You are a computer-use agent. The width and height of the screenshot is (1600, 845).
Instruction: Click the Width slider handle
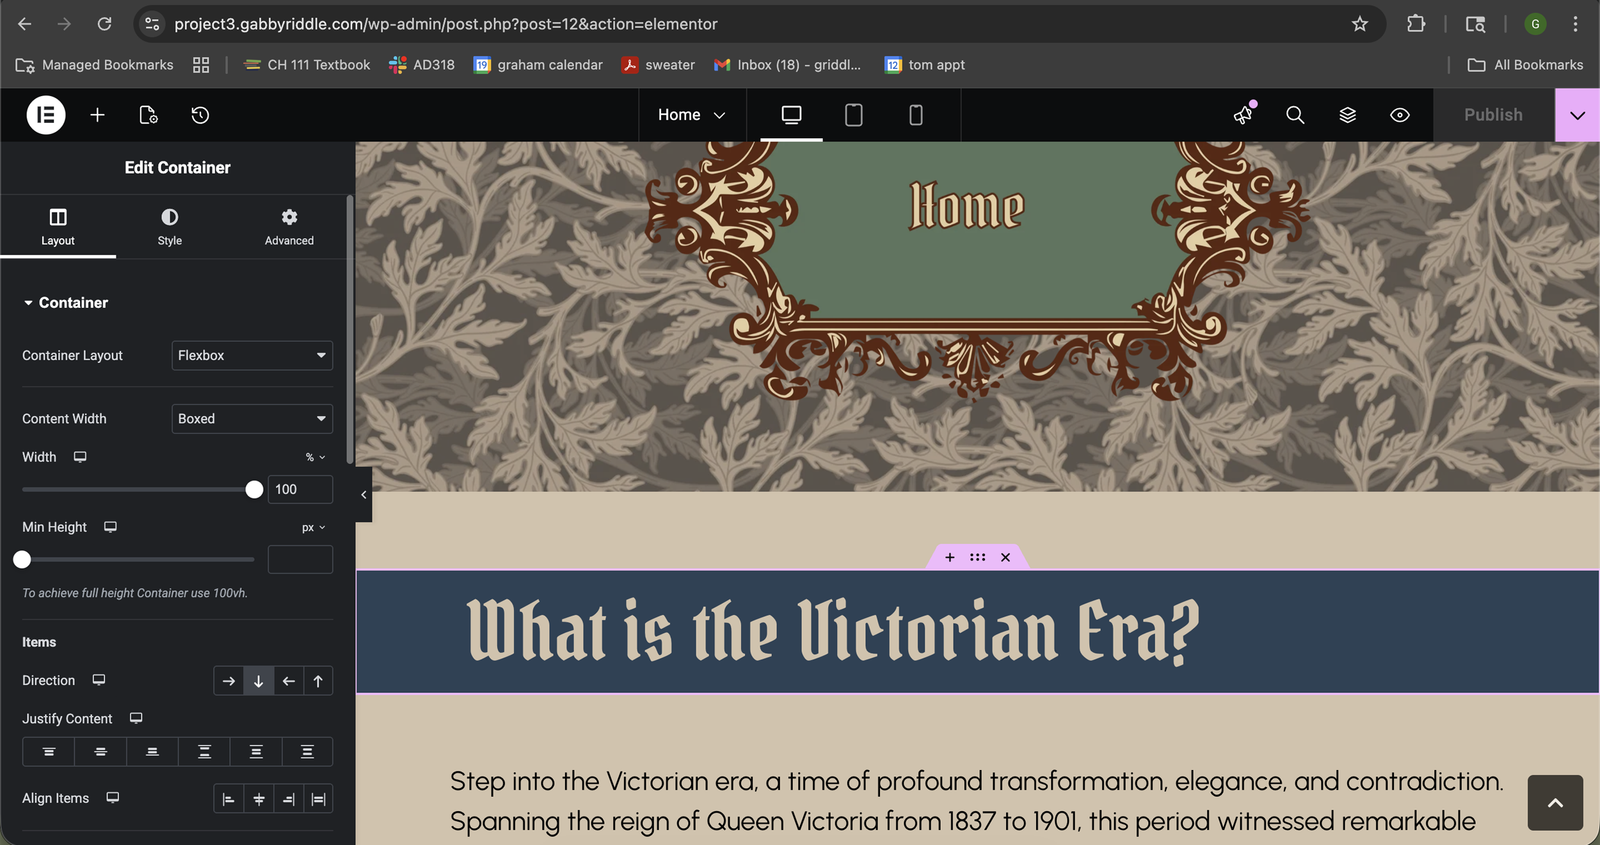click(x=254, y=489)
